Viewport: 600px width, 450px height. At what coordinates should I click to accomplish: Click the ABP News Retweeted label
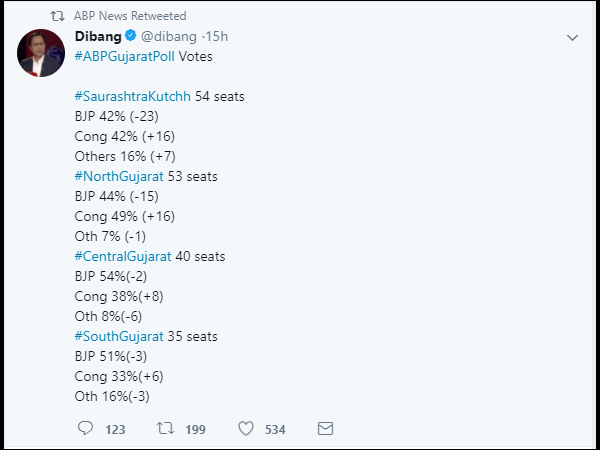tap(132, 16)
